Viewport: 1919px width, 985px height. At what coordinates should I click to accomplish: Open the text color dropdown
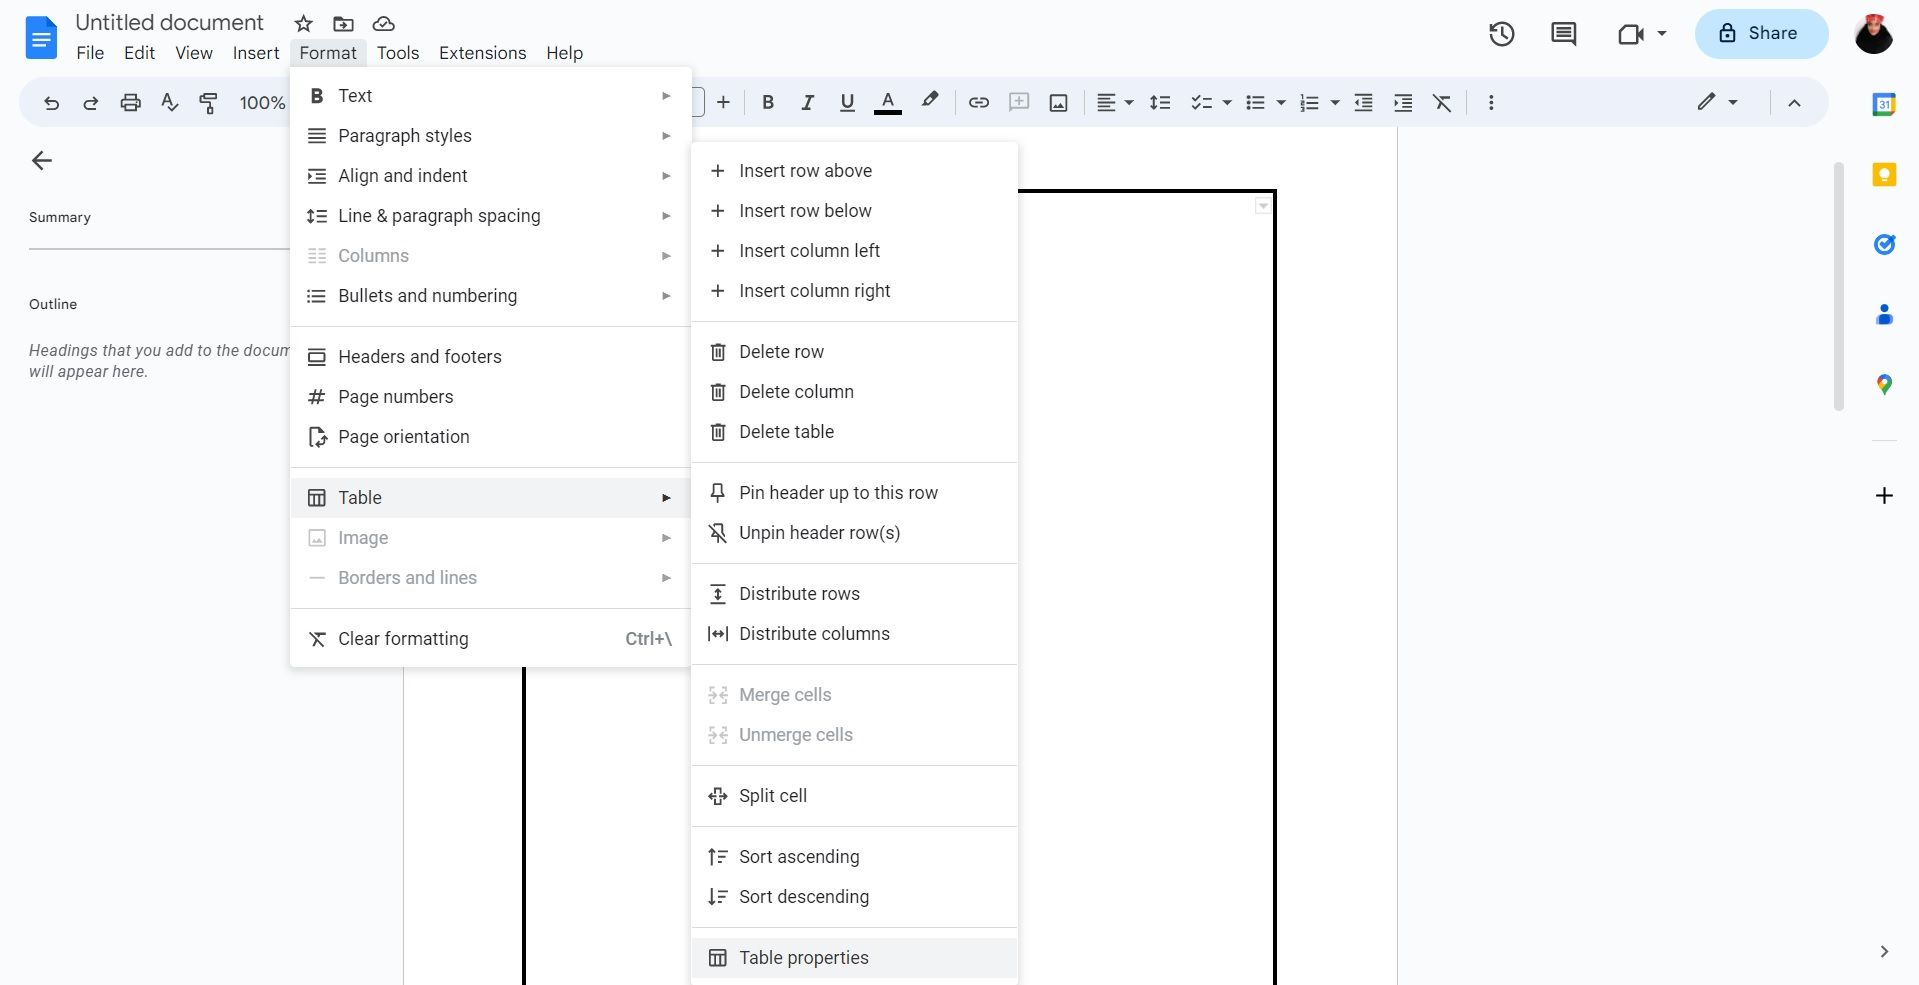pos(887,102)
